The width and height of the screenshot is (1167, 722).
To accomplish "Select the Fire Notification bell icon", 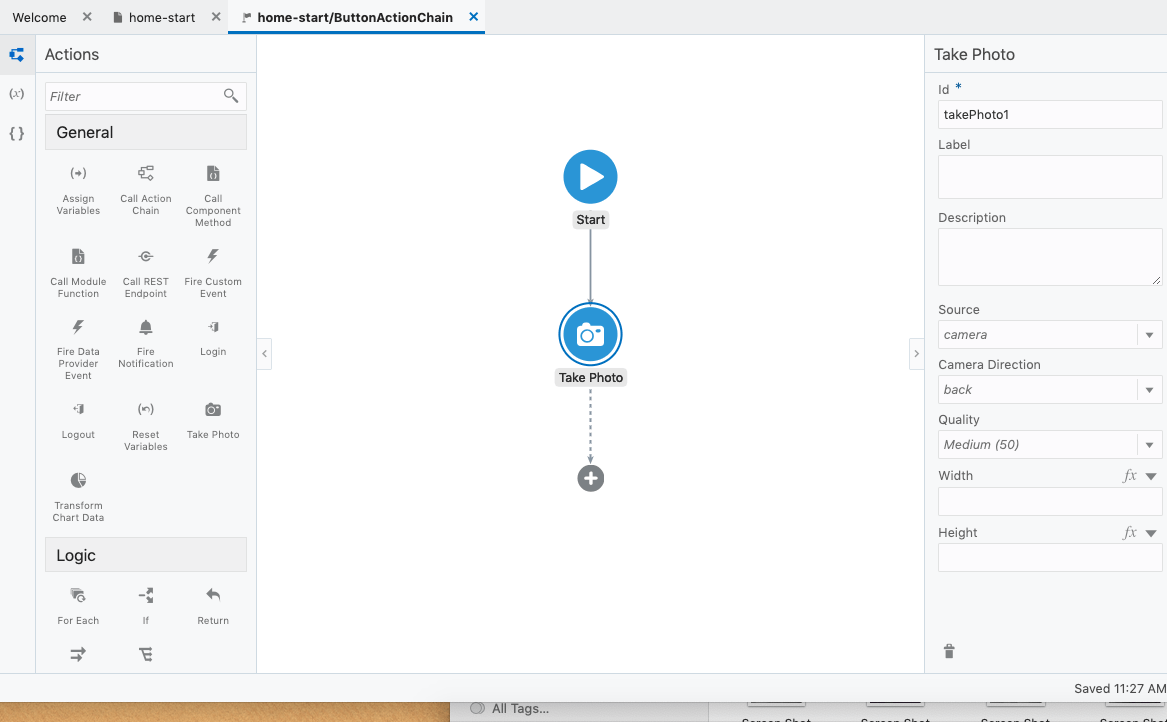I will (146, 328).
